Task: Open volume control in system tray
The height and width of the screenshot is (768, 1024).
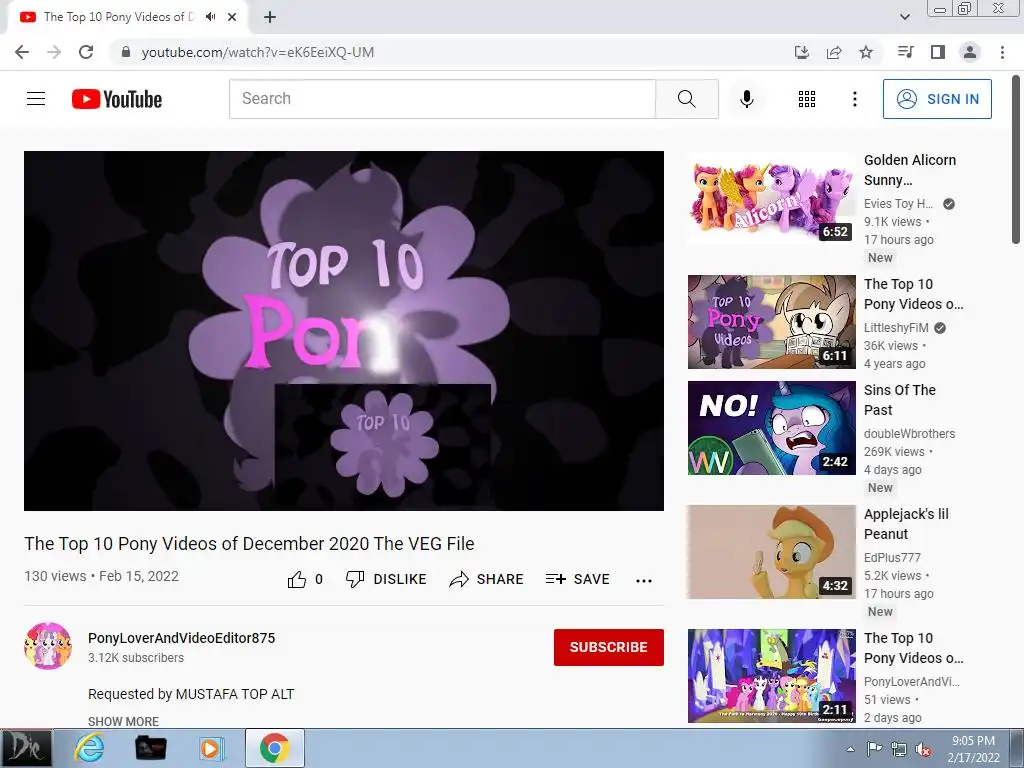Action: click(x=923, y=749)
